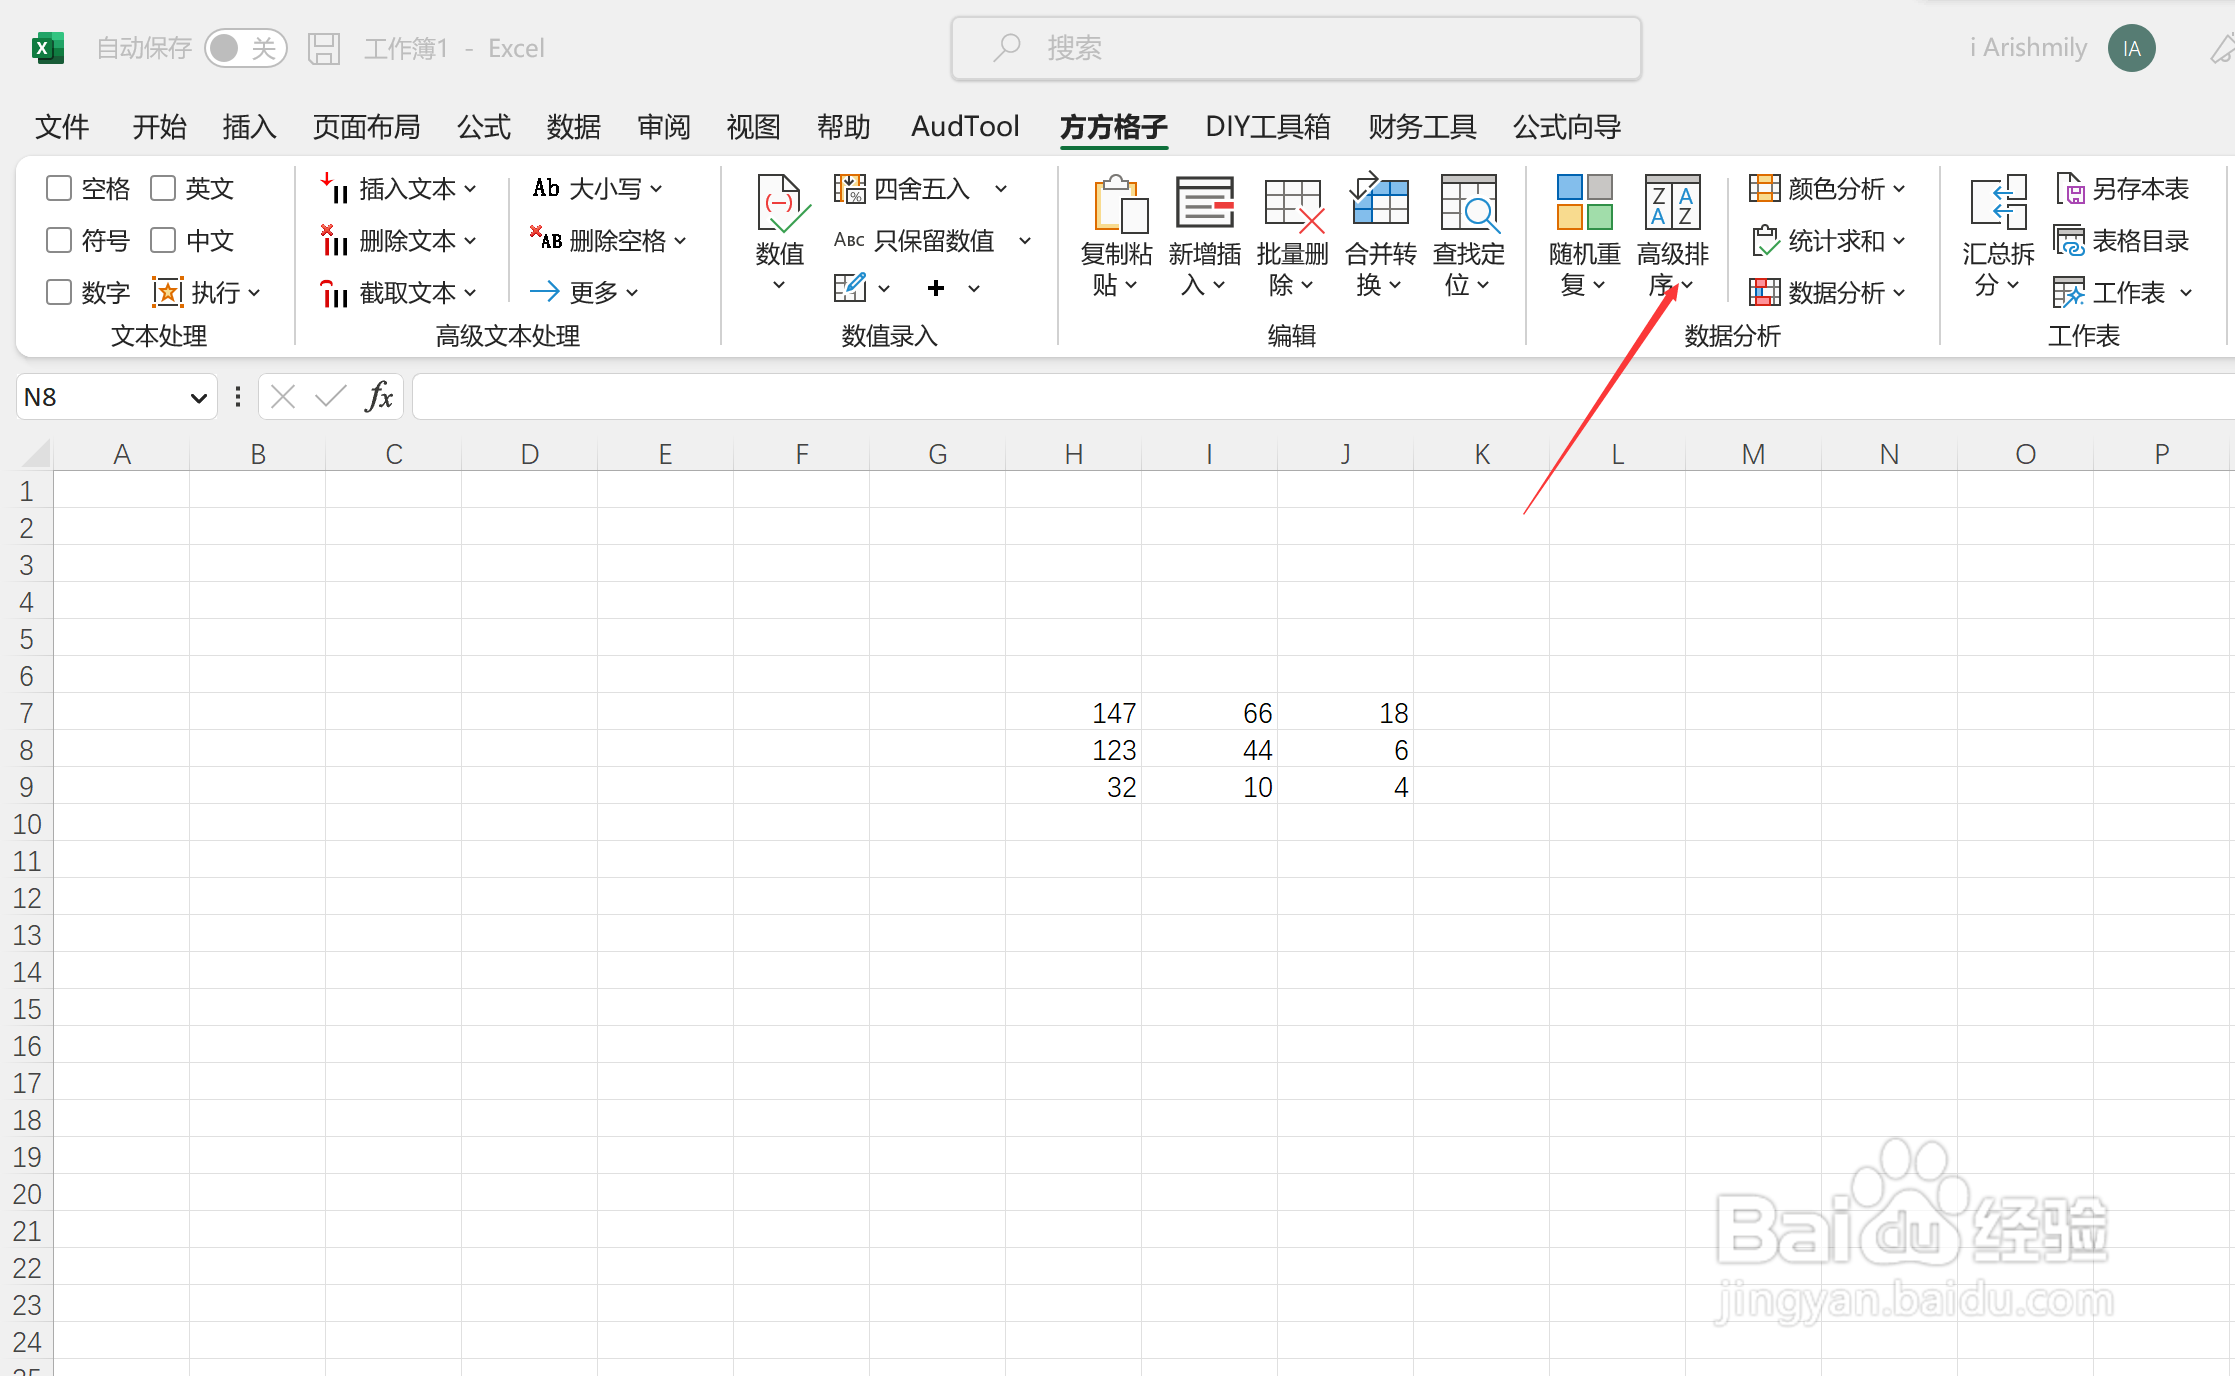Click the 另存本表 icon
Screen dimensions: 2235x1376
point(2072,188)
